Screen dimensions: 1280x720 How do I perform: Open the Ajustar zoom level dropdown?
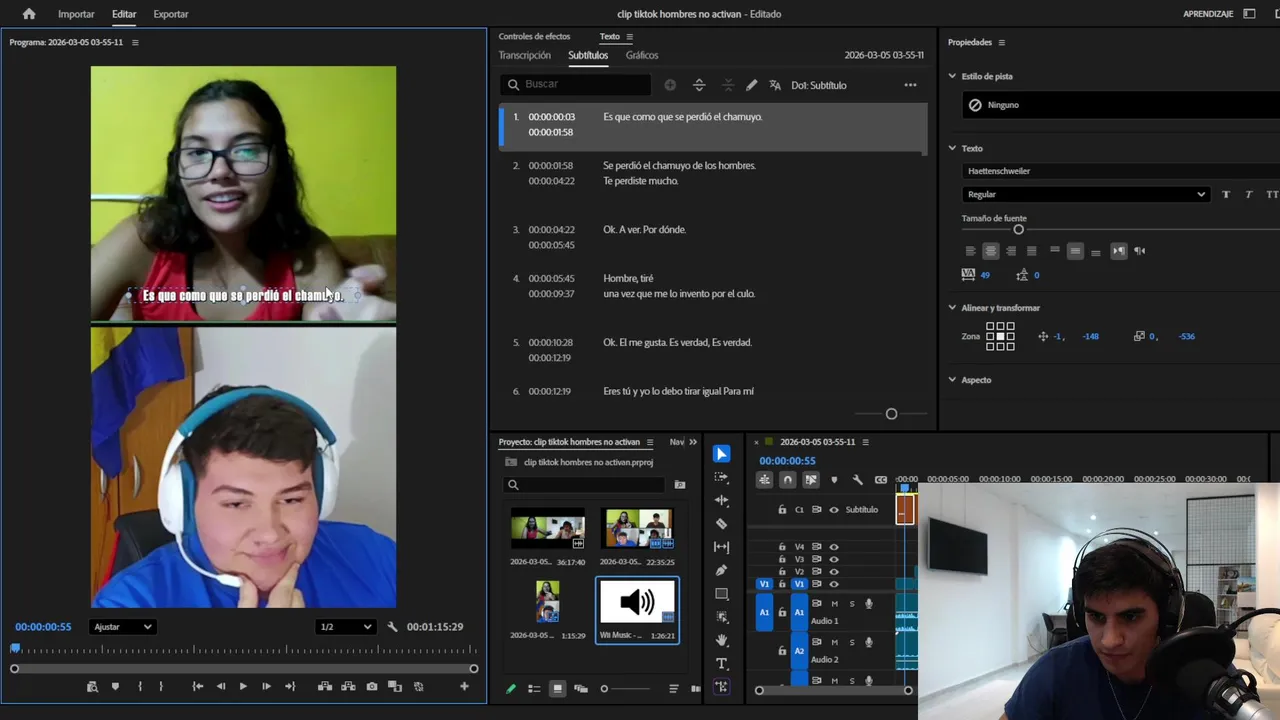click(122, 627)
